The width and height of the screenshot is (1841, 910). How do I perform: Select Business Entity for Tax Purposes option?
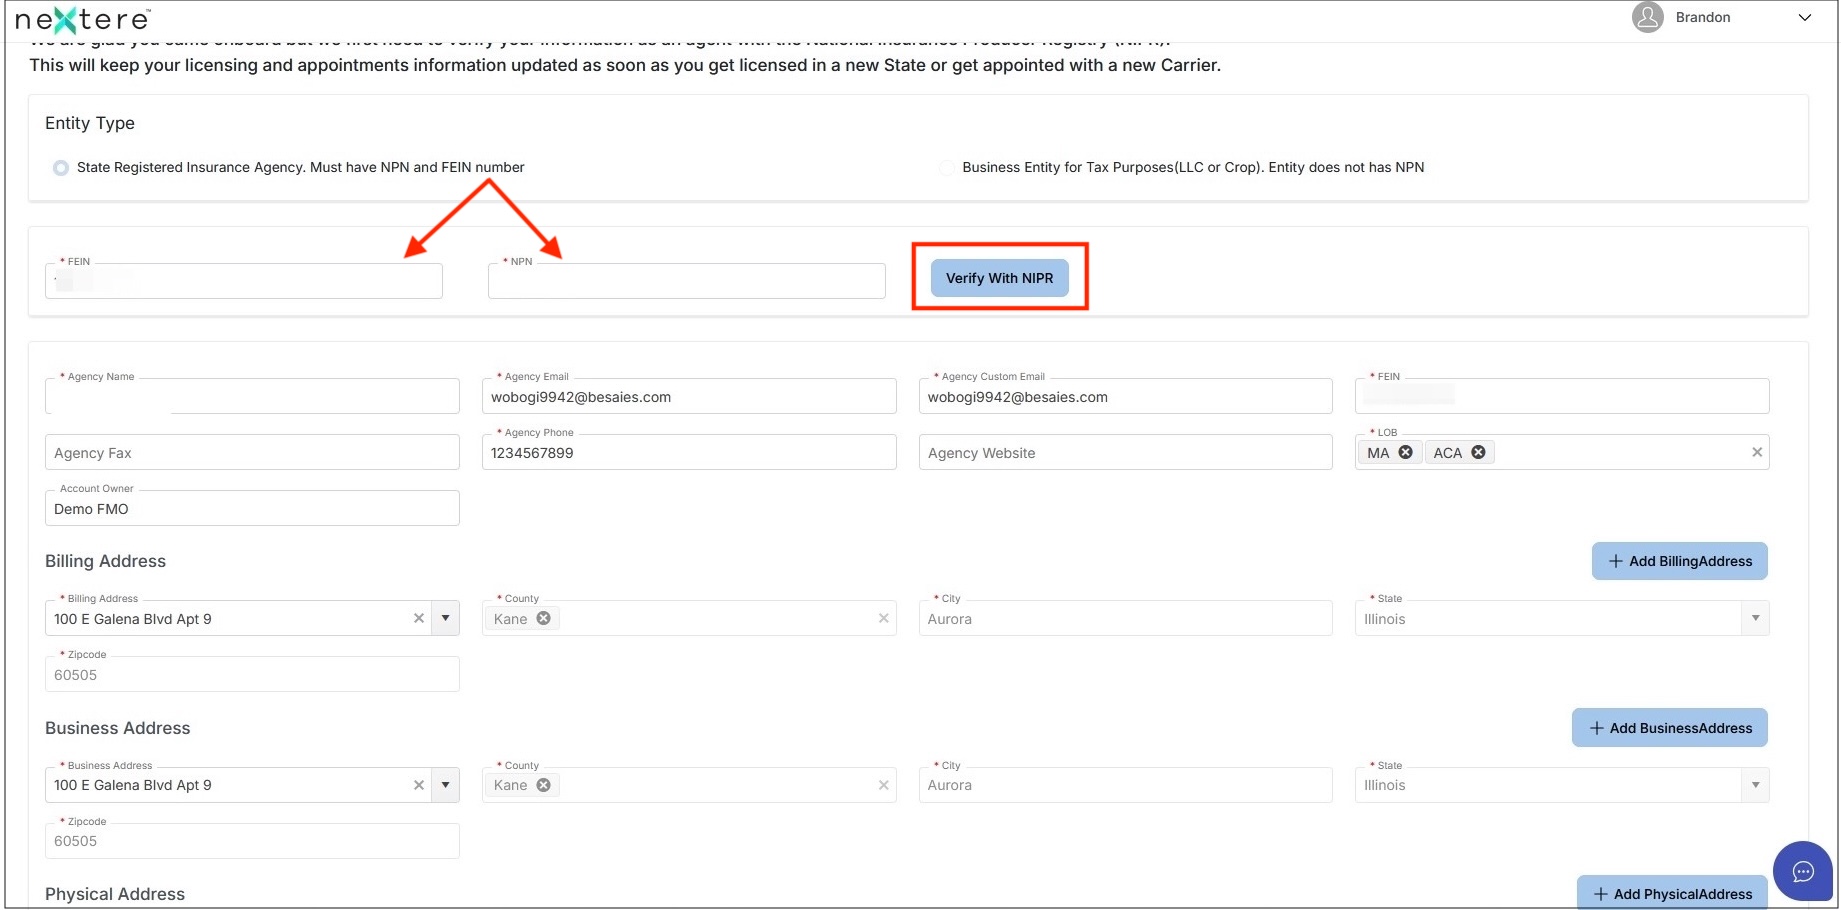tap(946, 167)
